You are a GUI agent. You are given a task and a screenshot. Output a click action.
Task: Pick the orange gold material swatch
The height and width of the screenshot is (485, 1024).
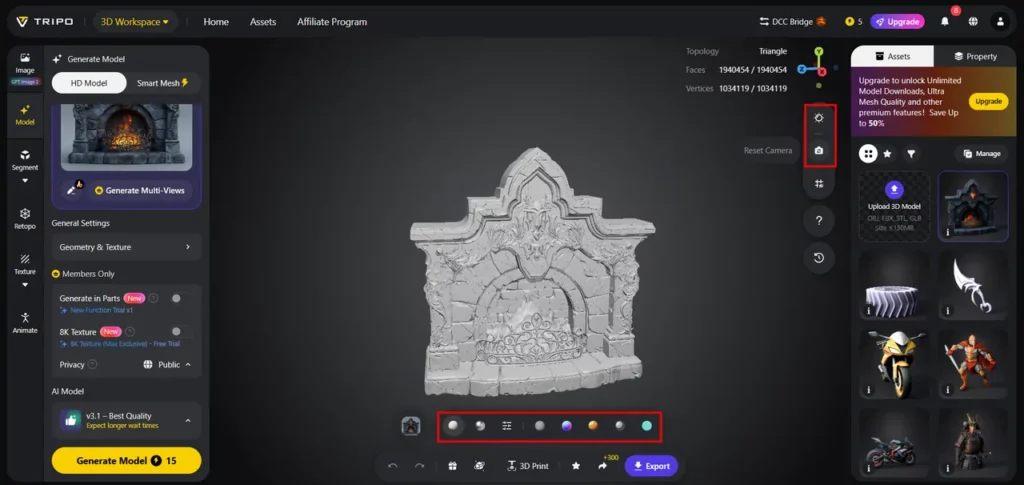pyautogui.click(x=593, y=426)
